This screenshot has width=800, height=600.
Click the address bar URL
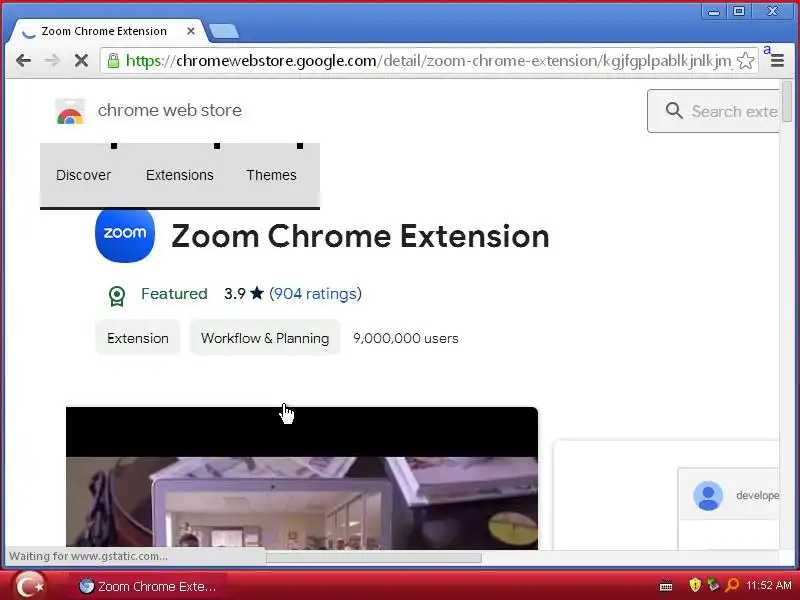coord(428,61)
